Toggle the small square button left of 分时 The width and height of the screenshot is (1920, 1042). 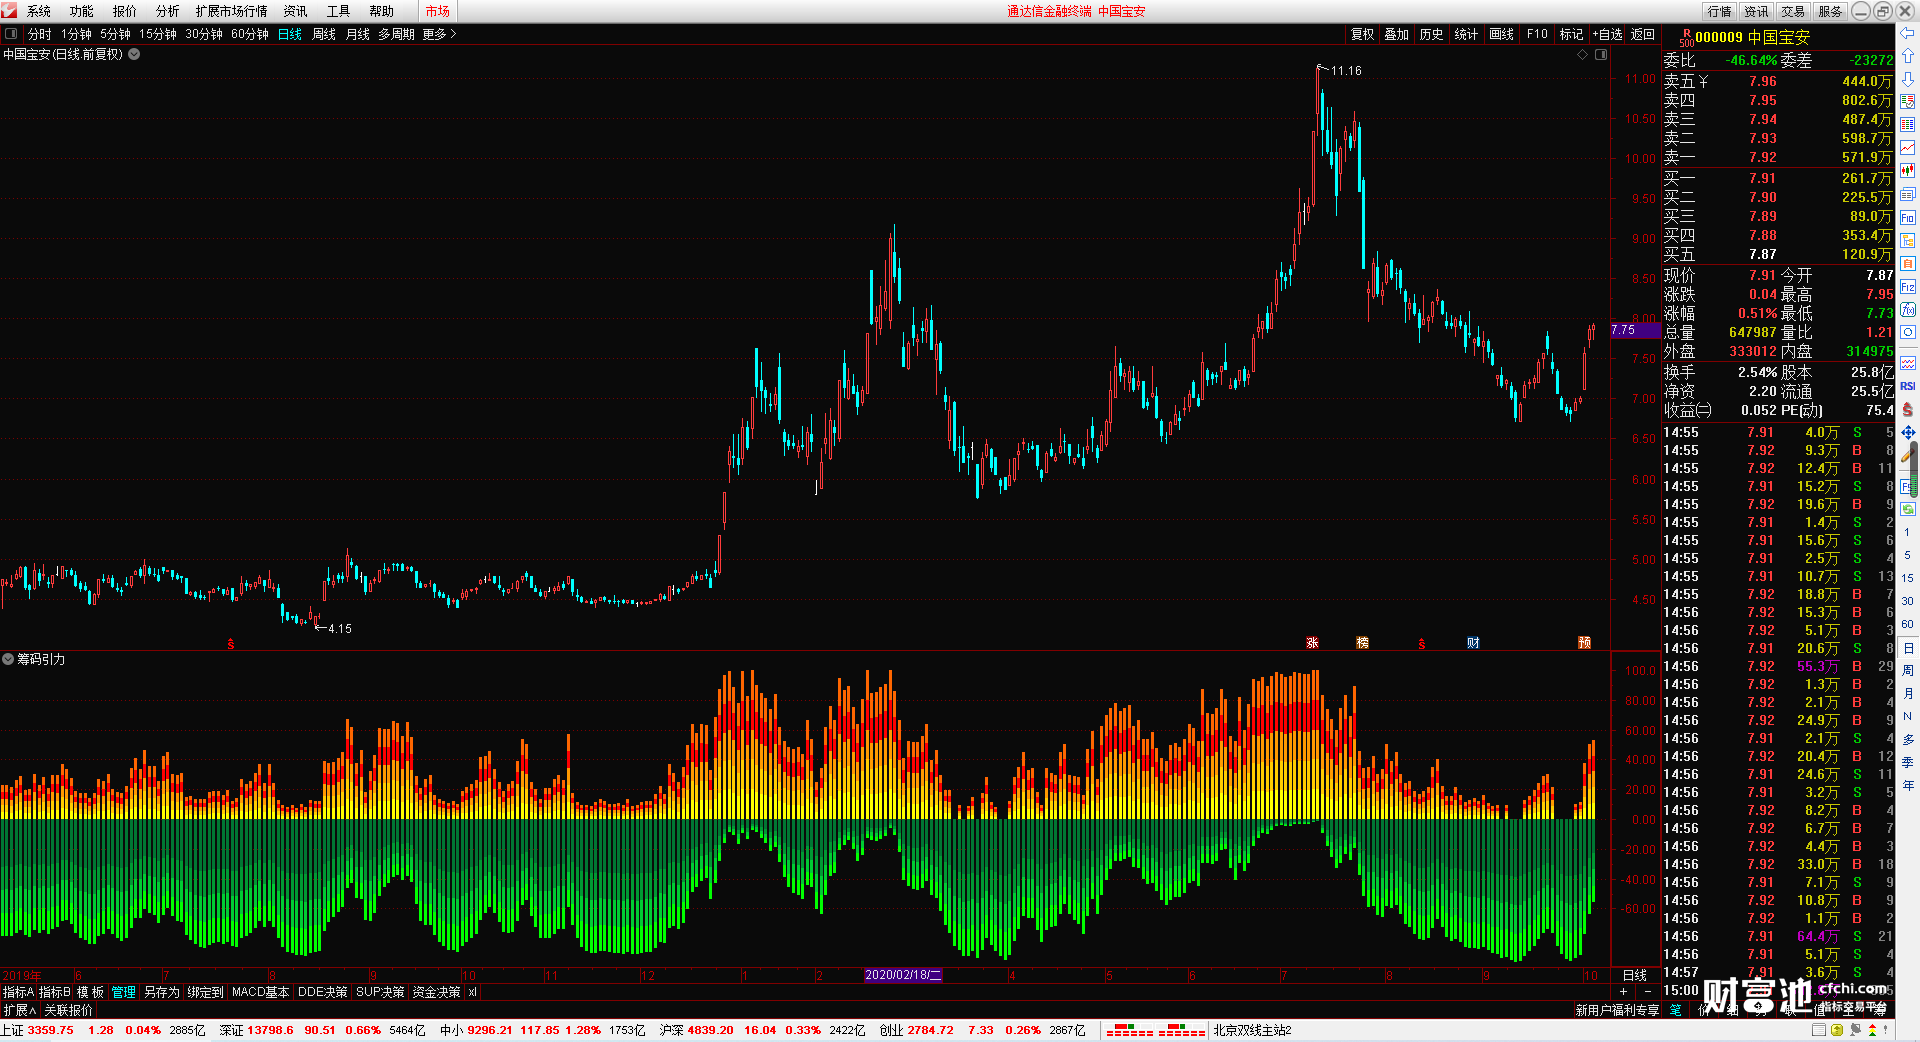(11, 34)
